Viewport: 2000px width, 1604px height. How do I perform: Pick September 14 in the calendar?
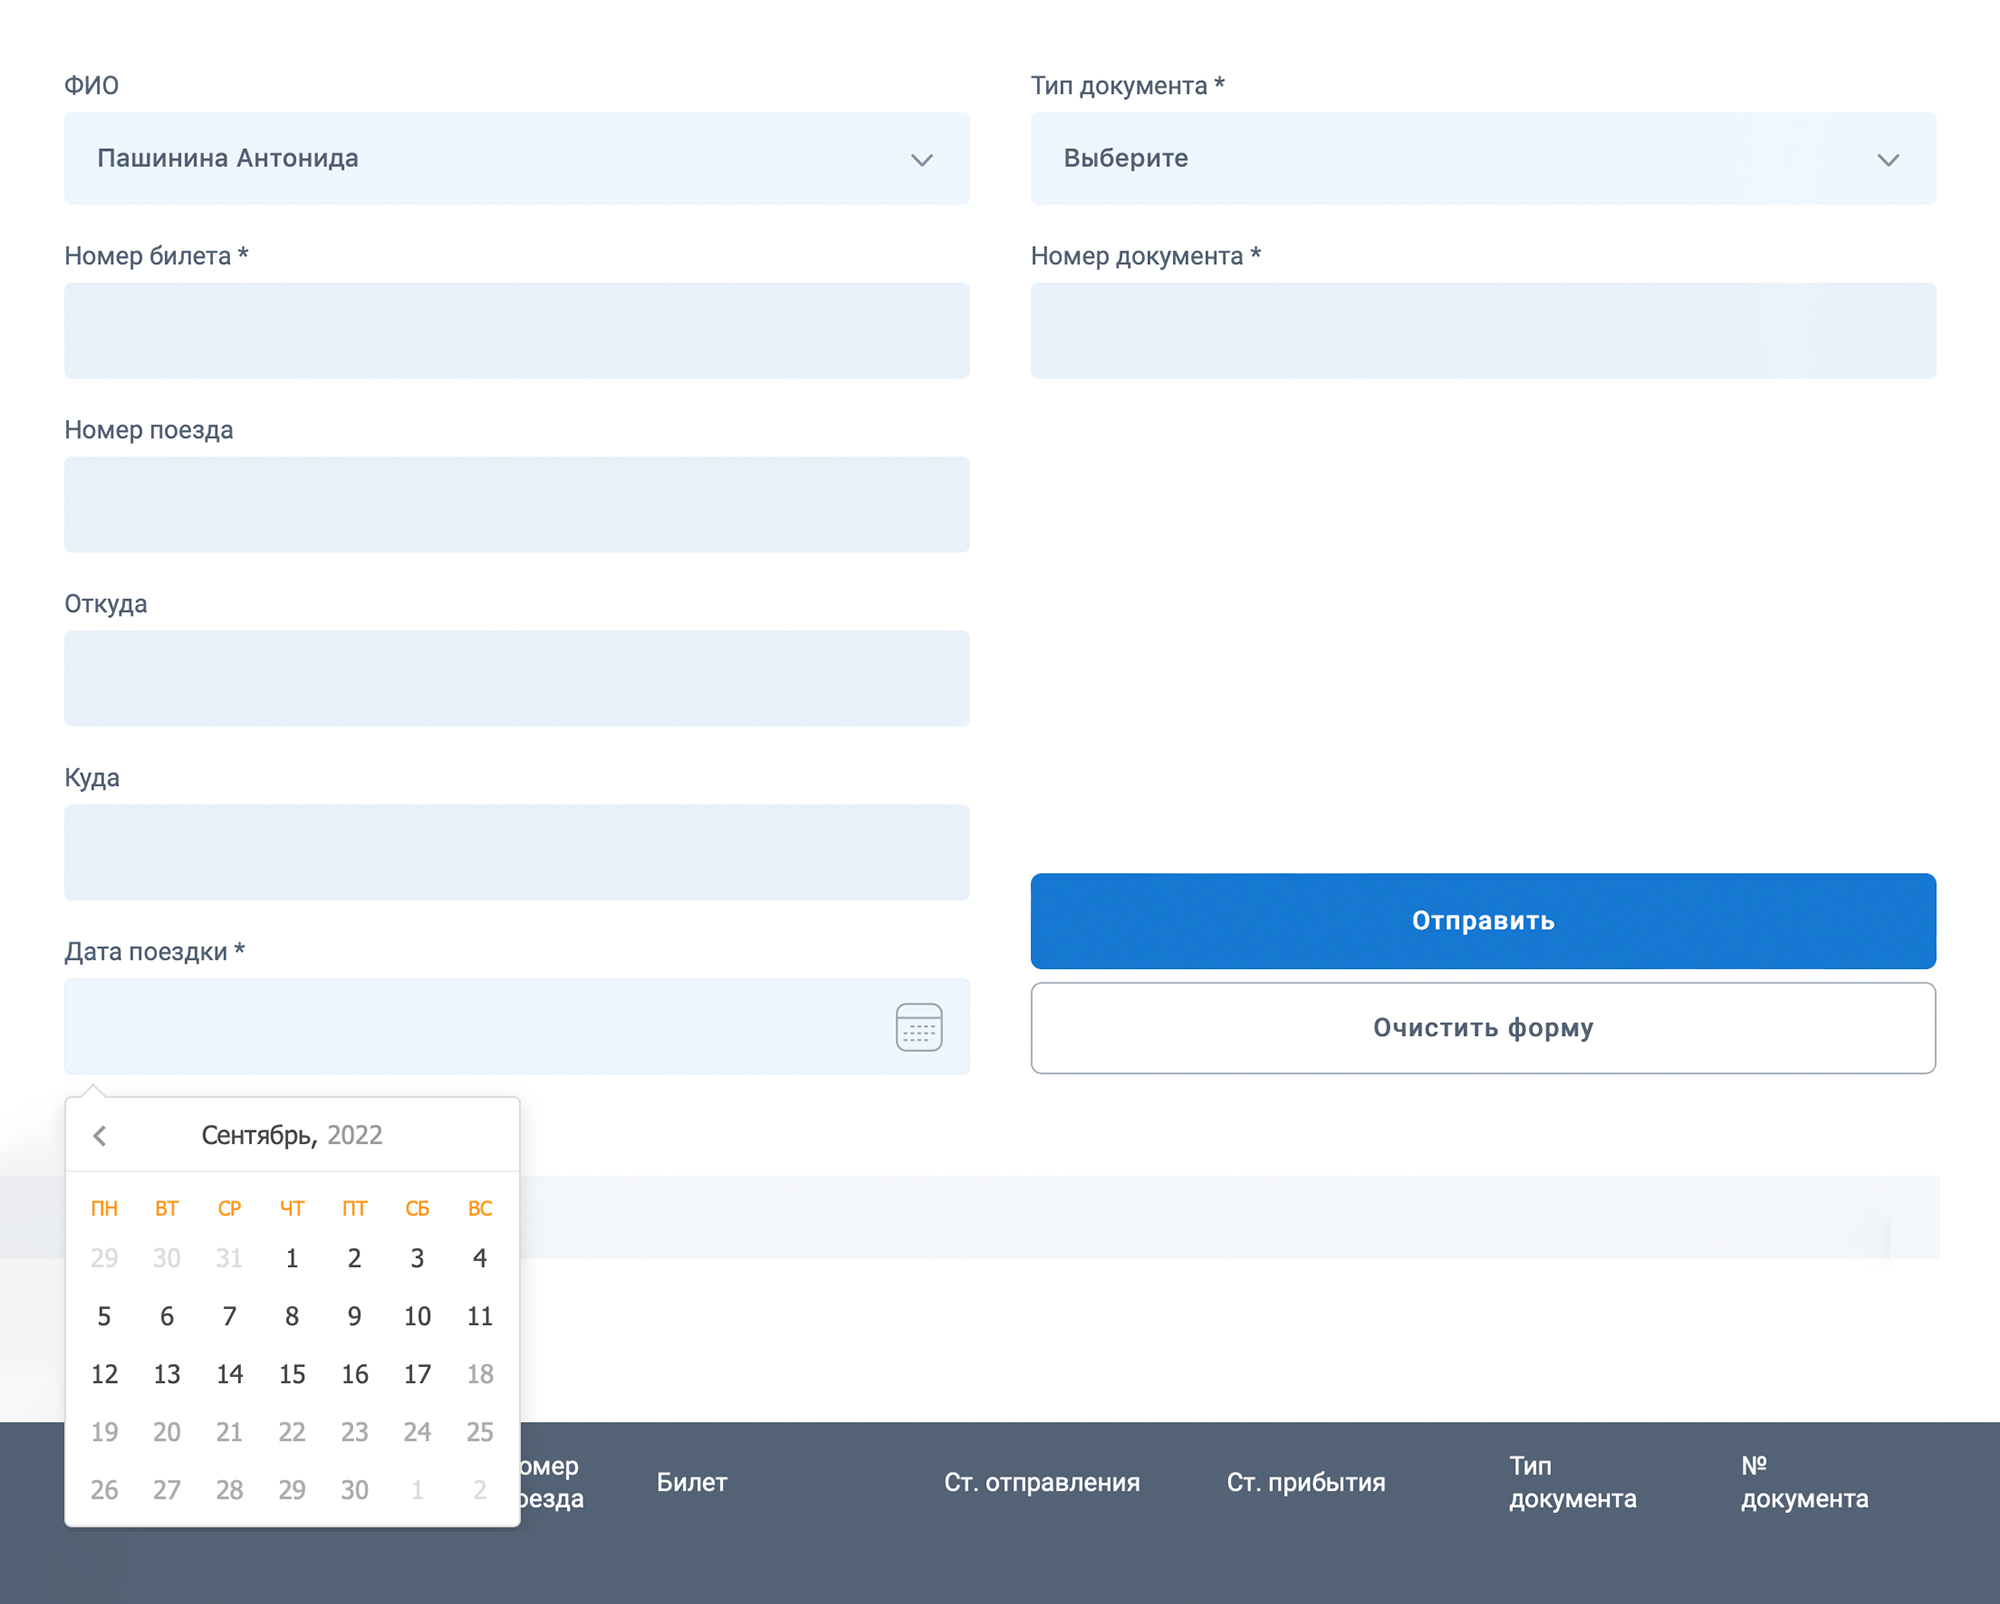click(229, 1374)
